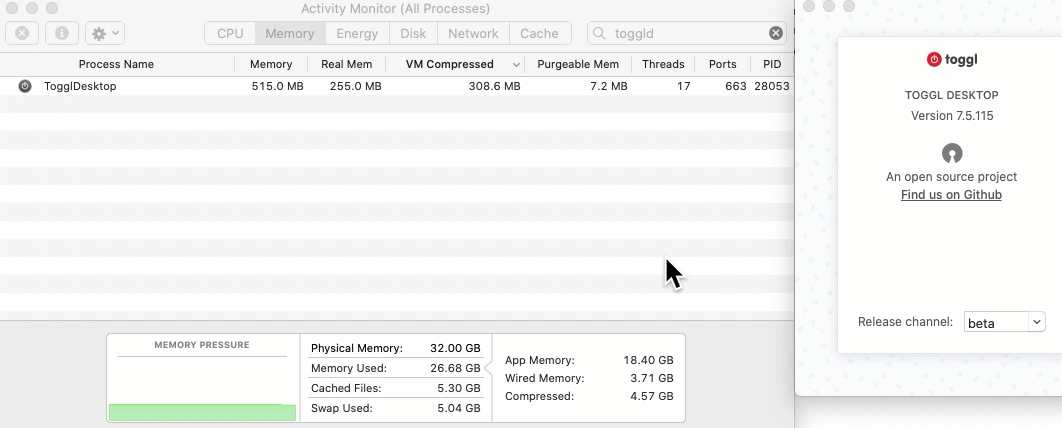
Task: Click the Version 7.5.115 text
Action: [x=952, y=116]
